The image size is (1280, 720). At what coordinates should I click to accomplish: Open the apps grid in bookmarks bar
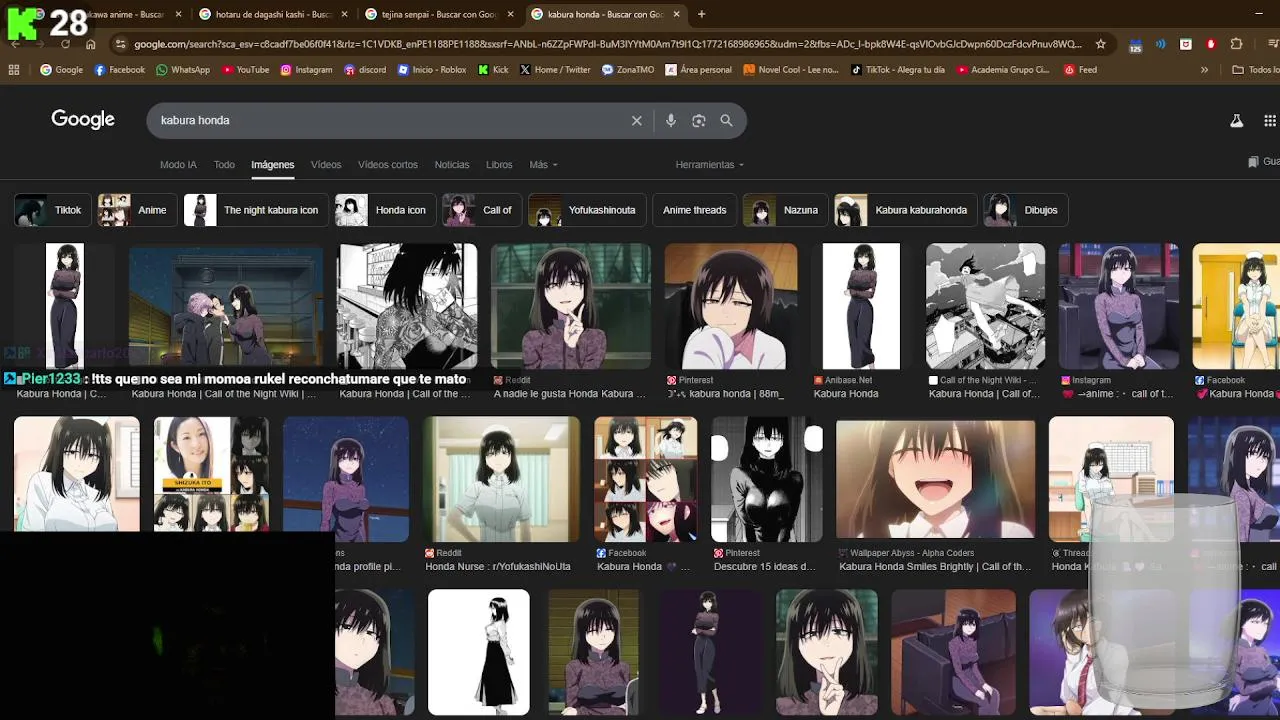pyautogui.click(x=14, y=70)
